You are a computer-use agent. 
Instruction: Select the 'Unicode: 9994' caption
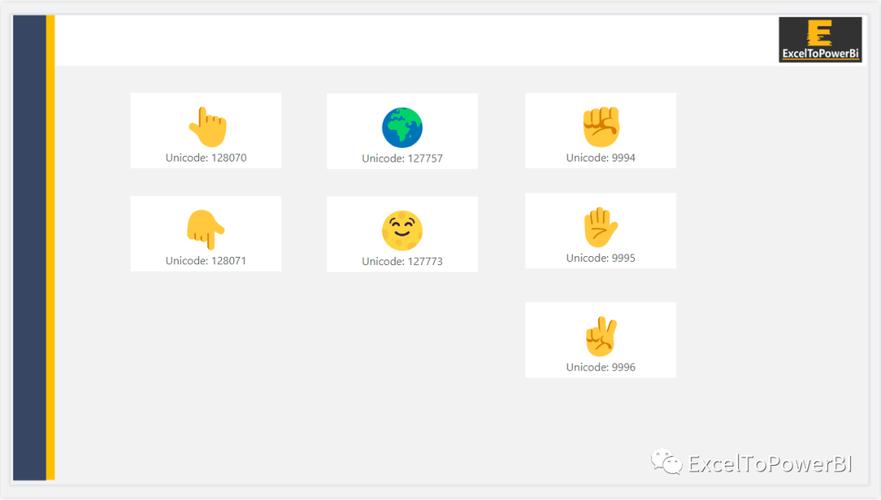(600, 158)
